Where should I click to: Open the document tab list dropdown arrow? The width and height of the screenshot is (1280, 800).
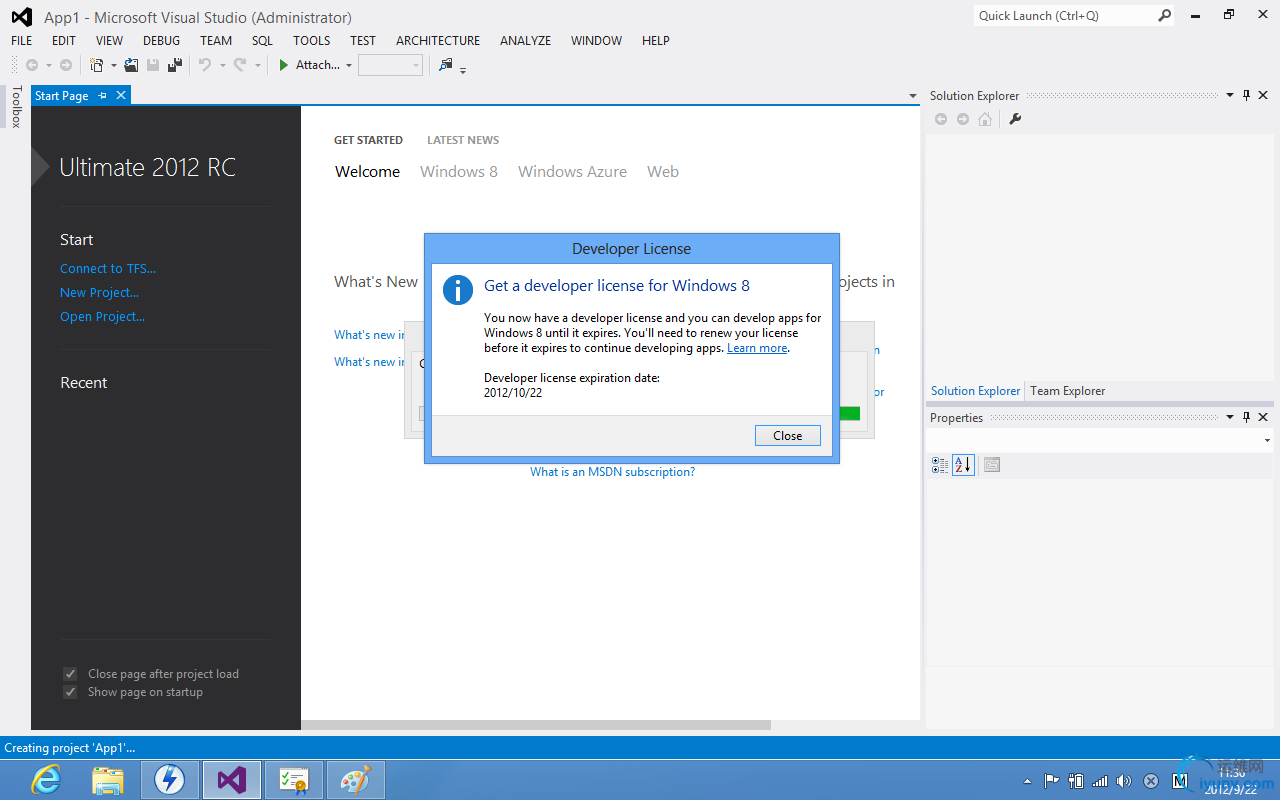pyautogui.click(x=912, y=96)
